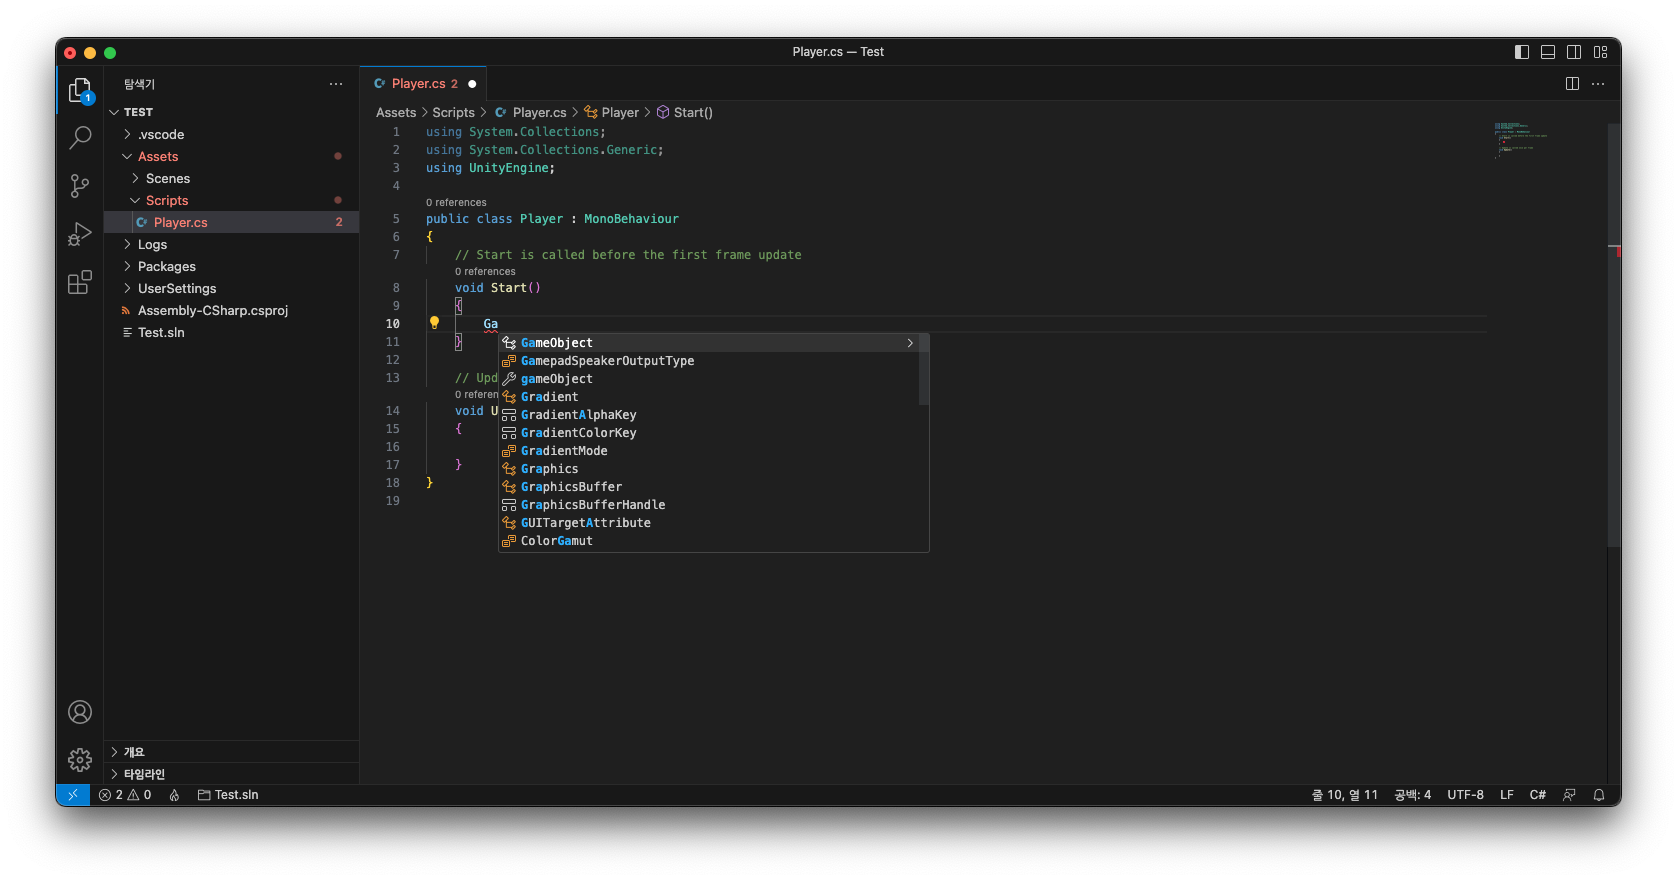1677x880 pixels.
Task: Customize layout from title bar
Action: click(1600, 52)
